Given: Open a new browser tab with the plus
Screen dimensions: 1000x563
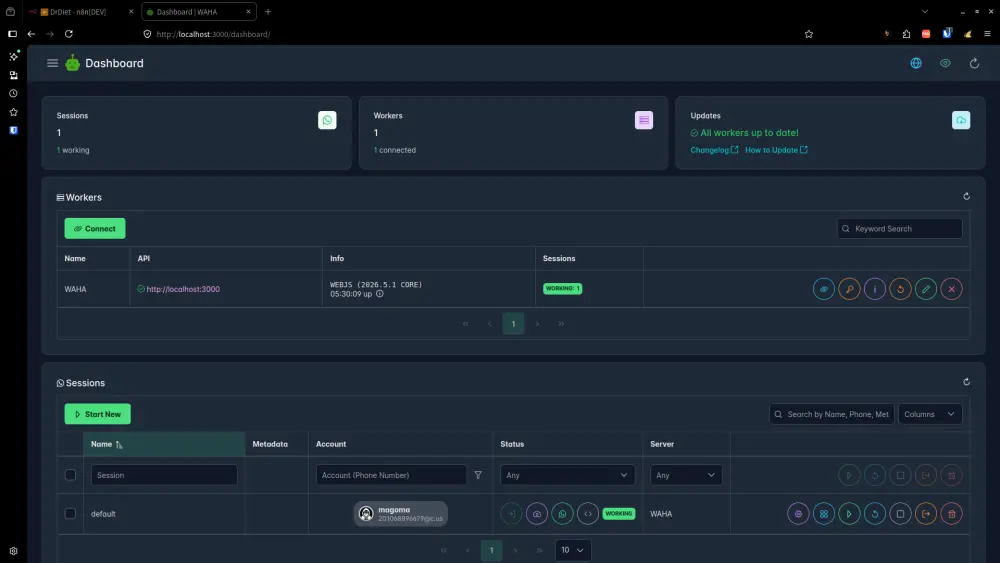Looking at the screenshot, I should coord(268,11).
